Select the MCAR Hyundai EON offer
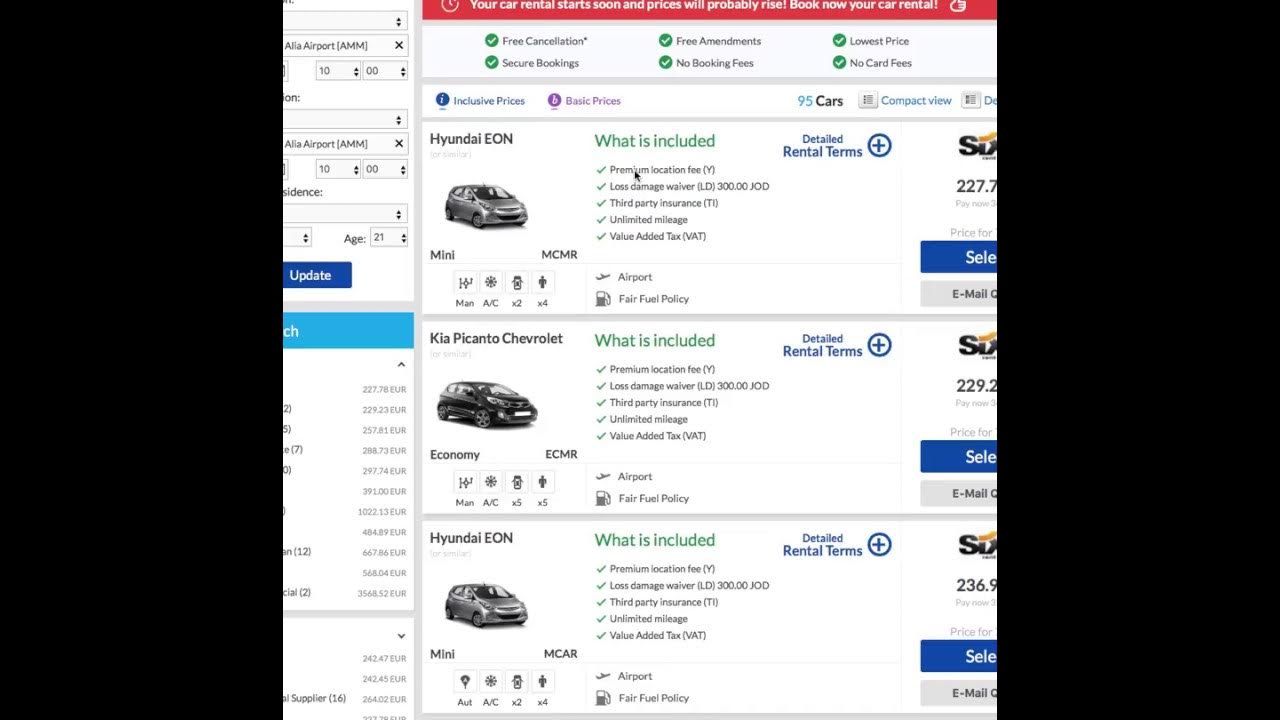Image resolution: width=1280 pixels, height=720 pixels. (959, 656)
